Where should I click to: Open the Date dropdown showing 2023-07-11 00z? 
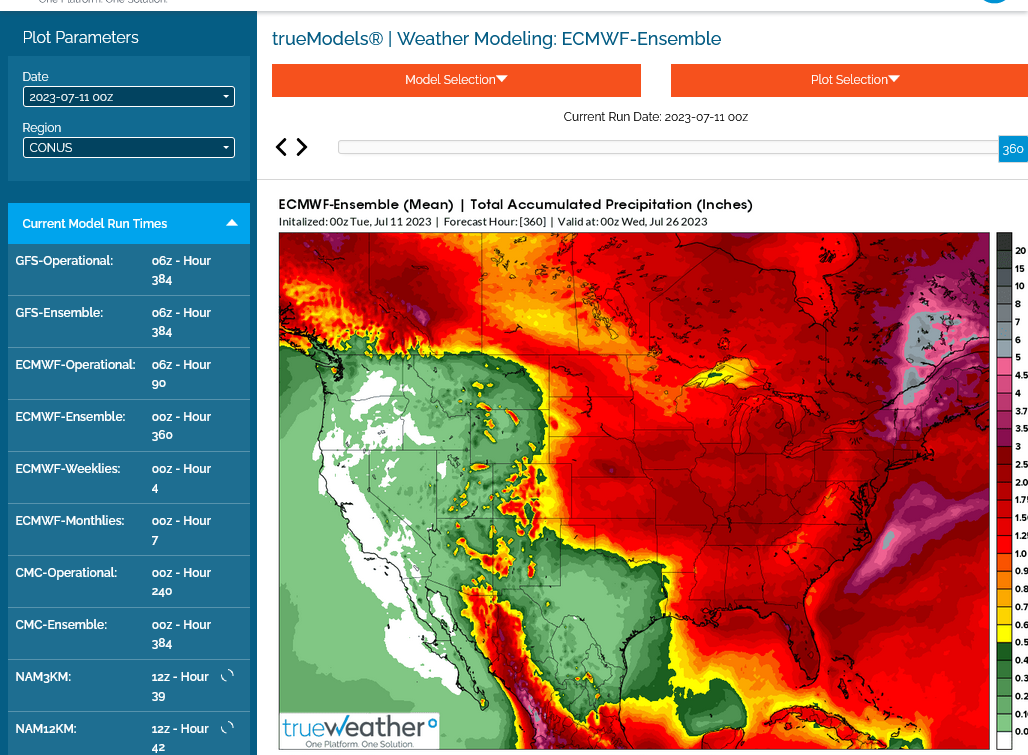(x=128, y=97)
